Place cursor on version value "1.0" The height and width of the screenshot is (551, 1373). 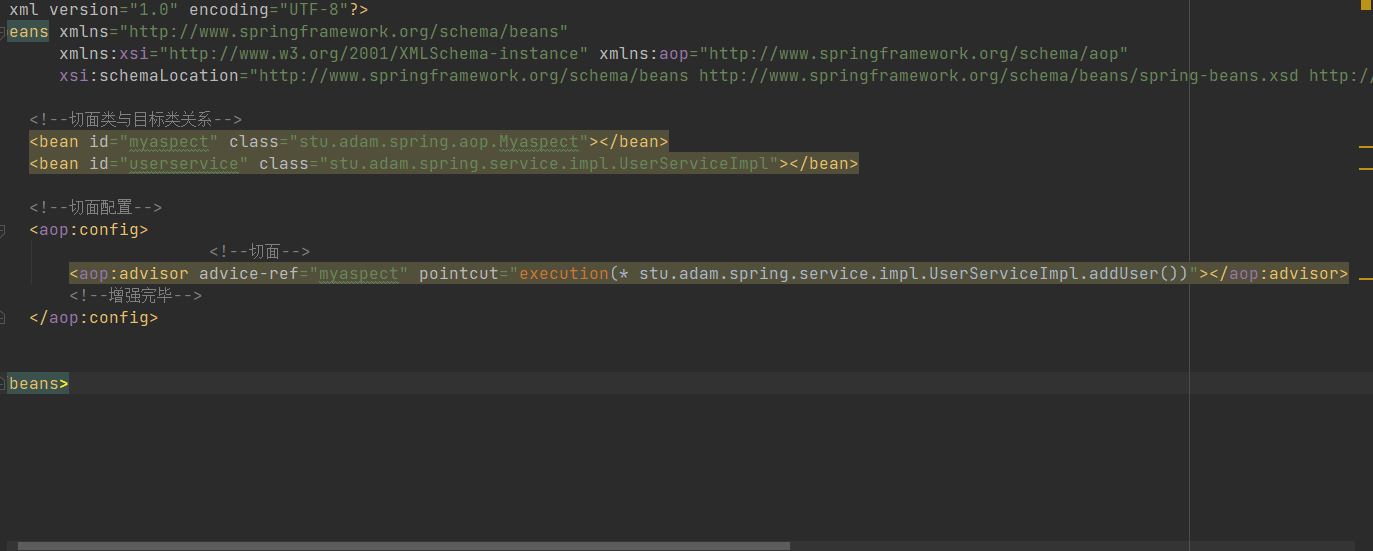(154, 10)
